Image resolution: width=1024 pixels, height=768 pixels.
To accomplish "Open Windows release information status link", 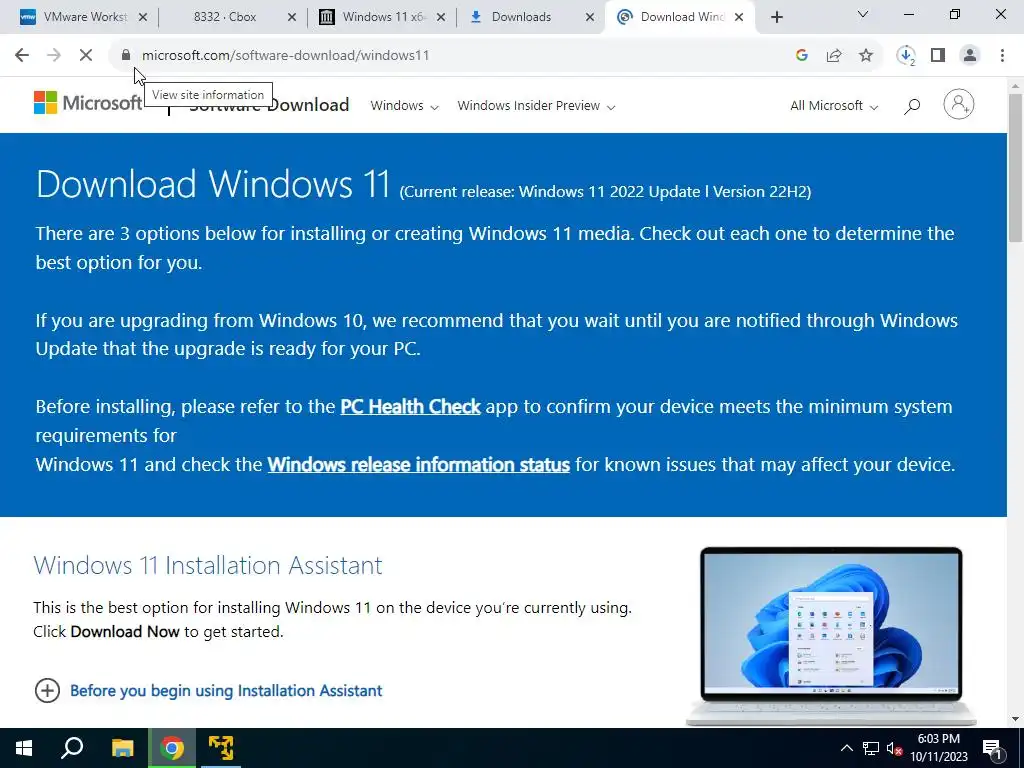I will pyautogui.click(x=419, y=464).
